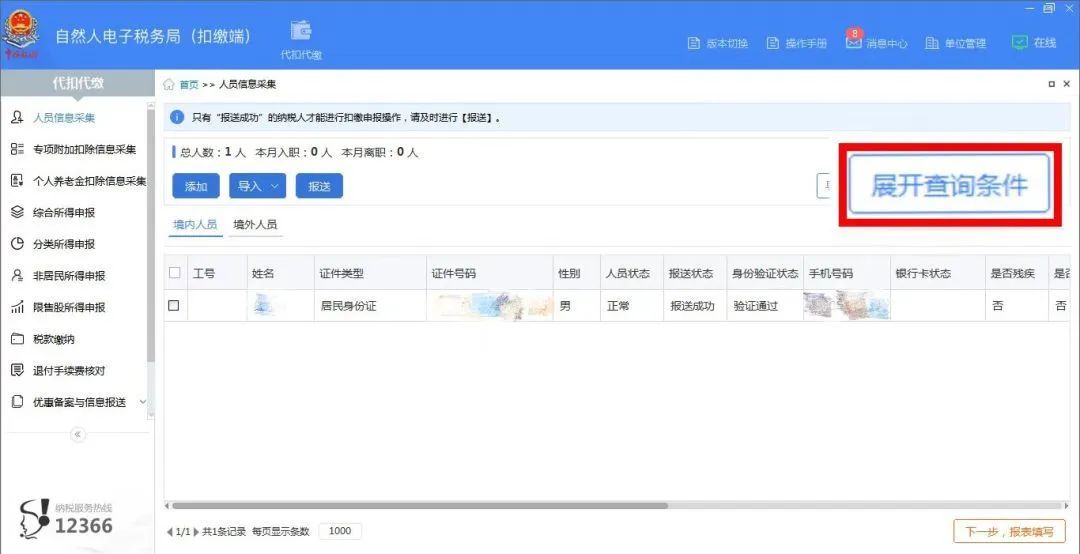Select the 境内人员 tab
The height and width of the screenshot is (554, 1080).
coord(195,225)
